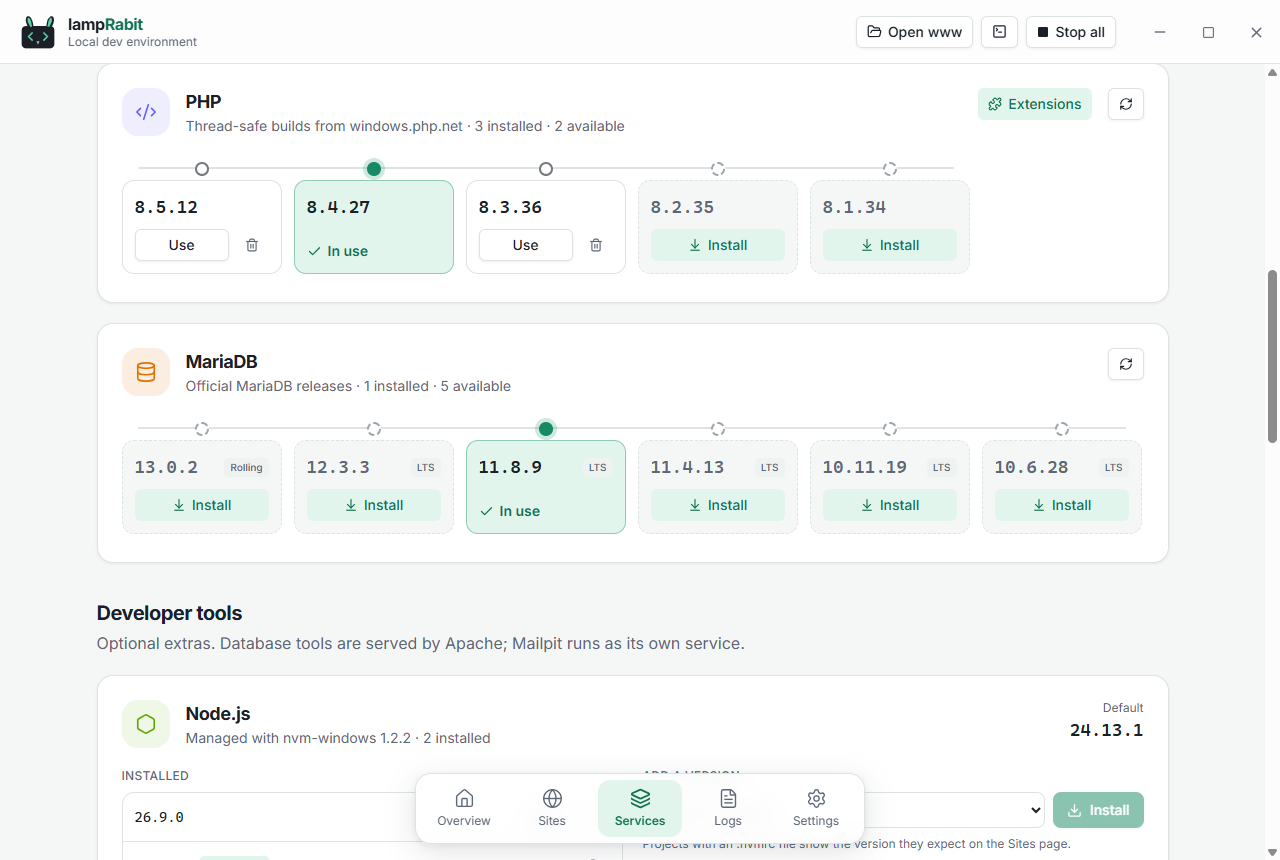Delete PHP 8.3.36 using trash icon
1280x860 pixels.
(596, 245)
